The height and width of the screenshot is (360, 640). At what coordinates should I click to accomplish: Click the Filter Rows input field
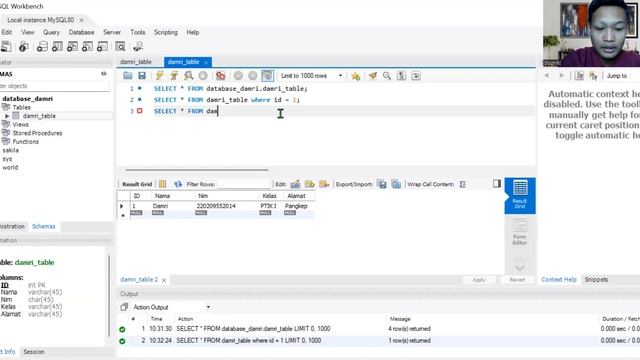pos(244,184)
